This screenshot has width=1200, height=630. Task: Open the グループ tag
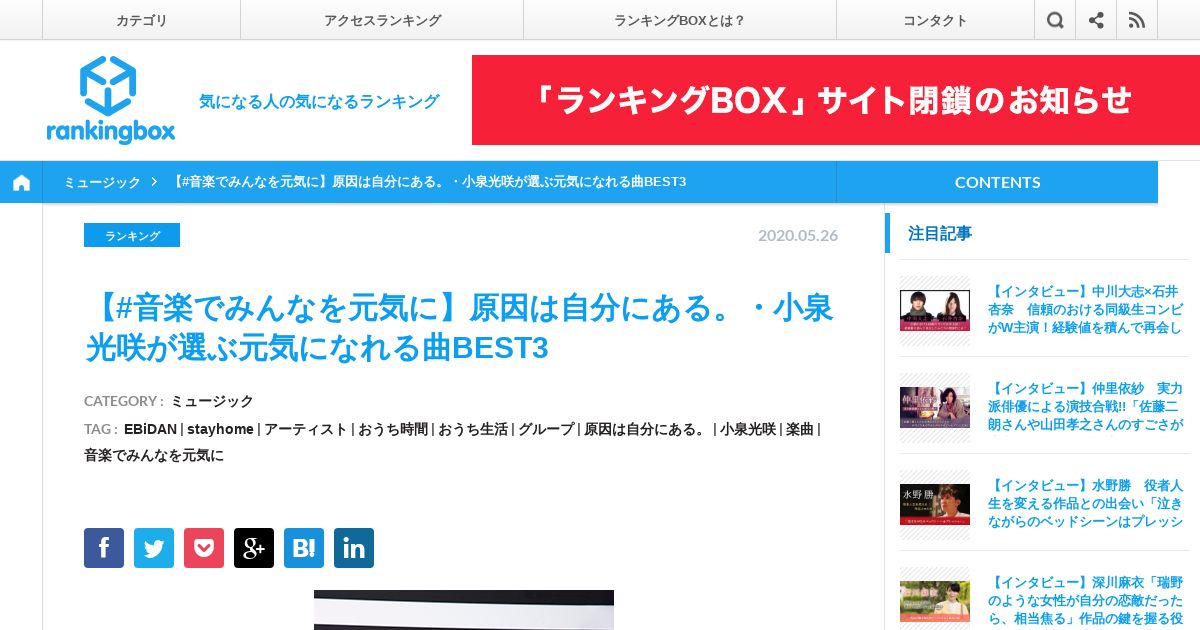click(546, 429)
